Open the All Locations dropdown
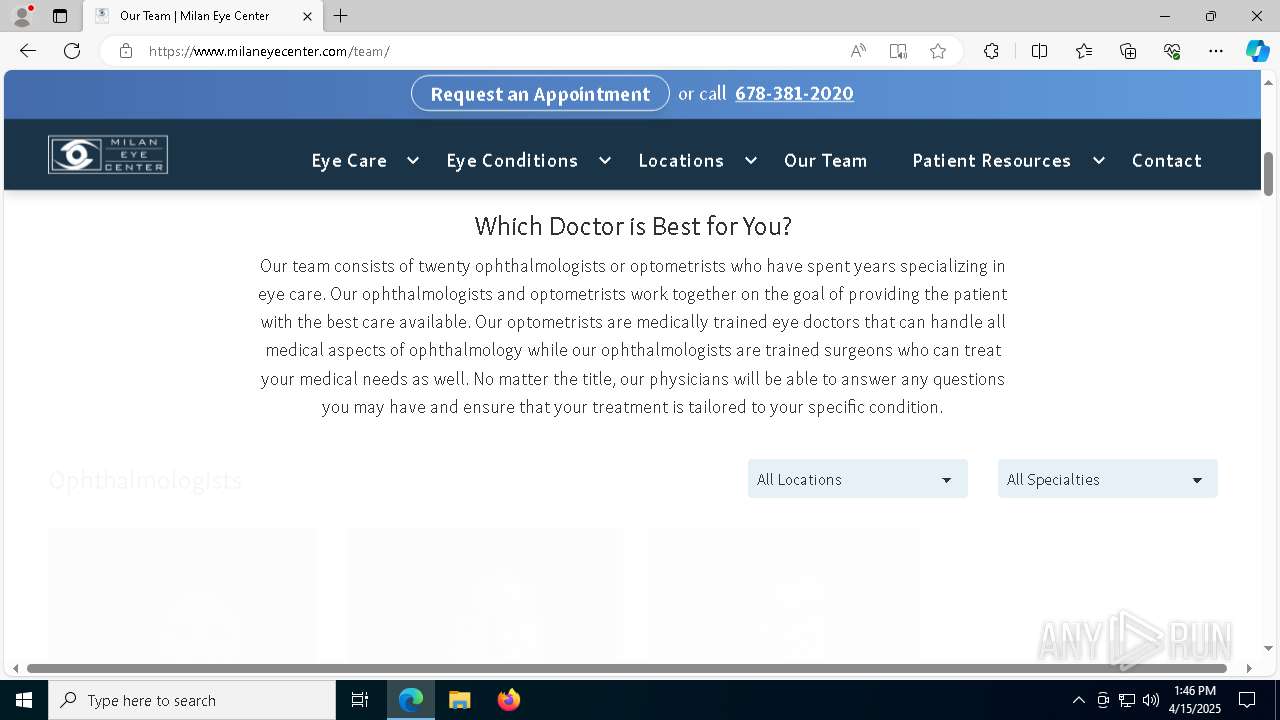Viewport: 1280px width, 720px height. tap(858, 479)
